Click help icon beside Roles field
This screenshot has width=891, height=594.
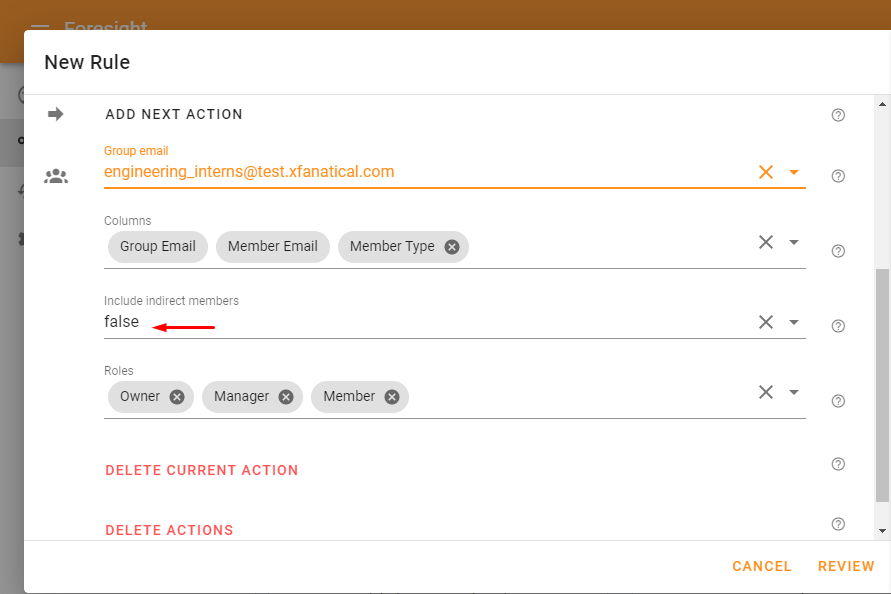pyautogui.click(x=838, y=401)
